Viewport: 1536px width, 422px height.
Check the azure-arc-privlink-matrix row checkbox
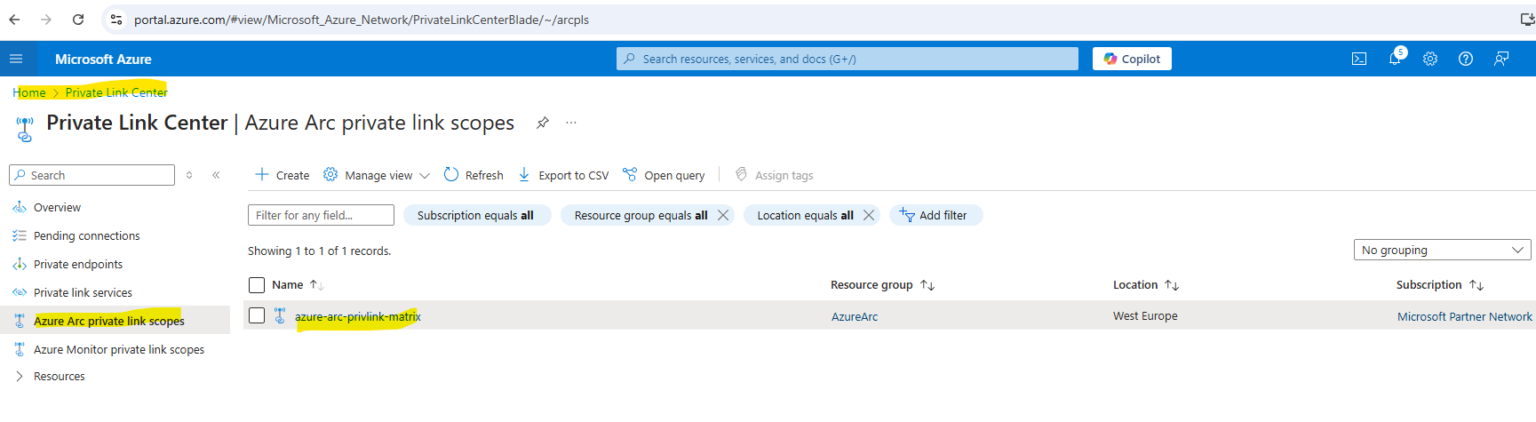point(257,316)
